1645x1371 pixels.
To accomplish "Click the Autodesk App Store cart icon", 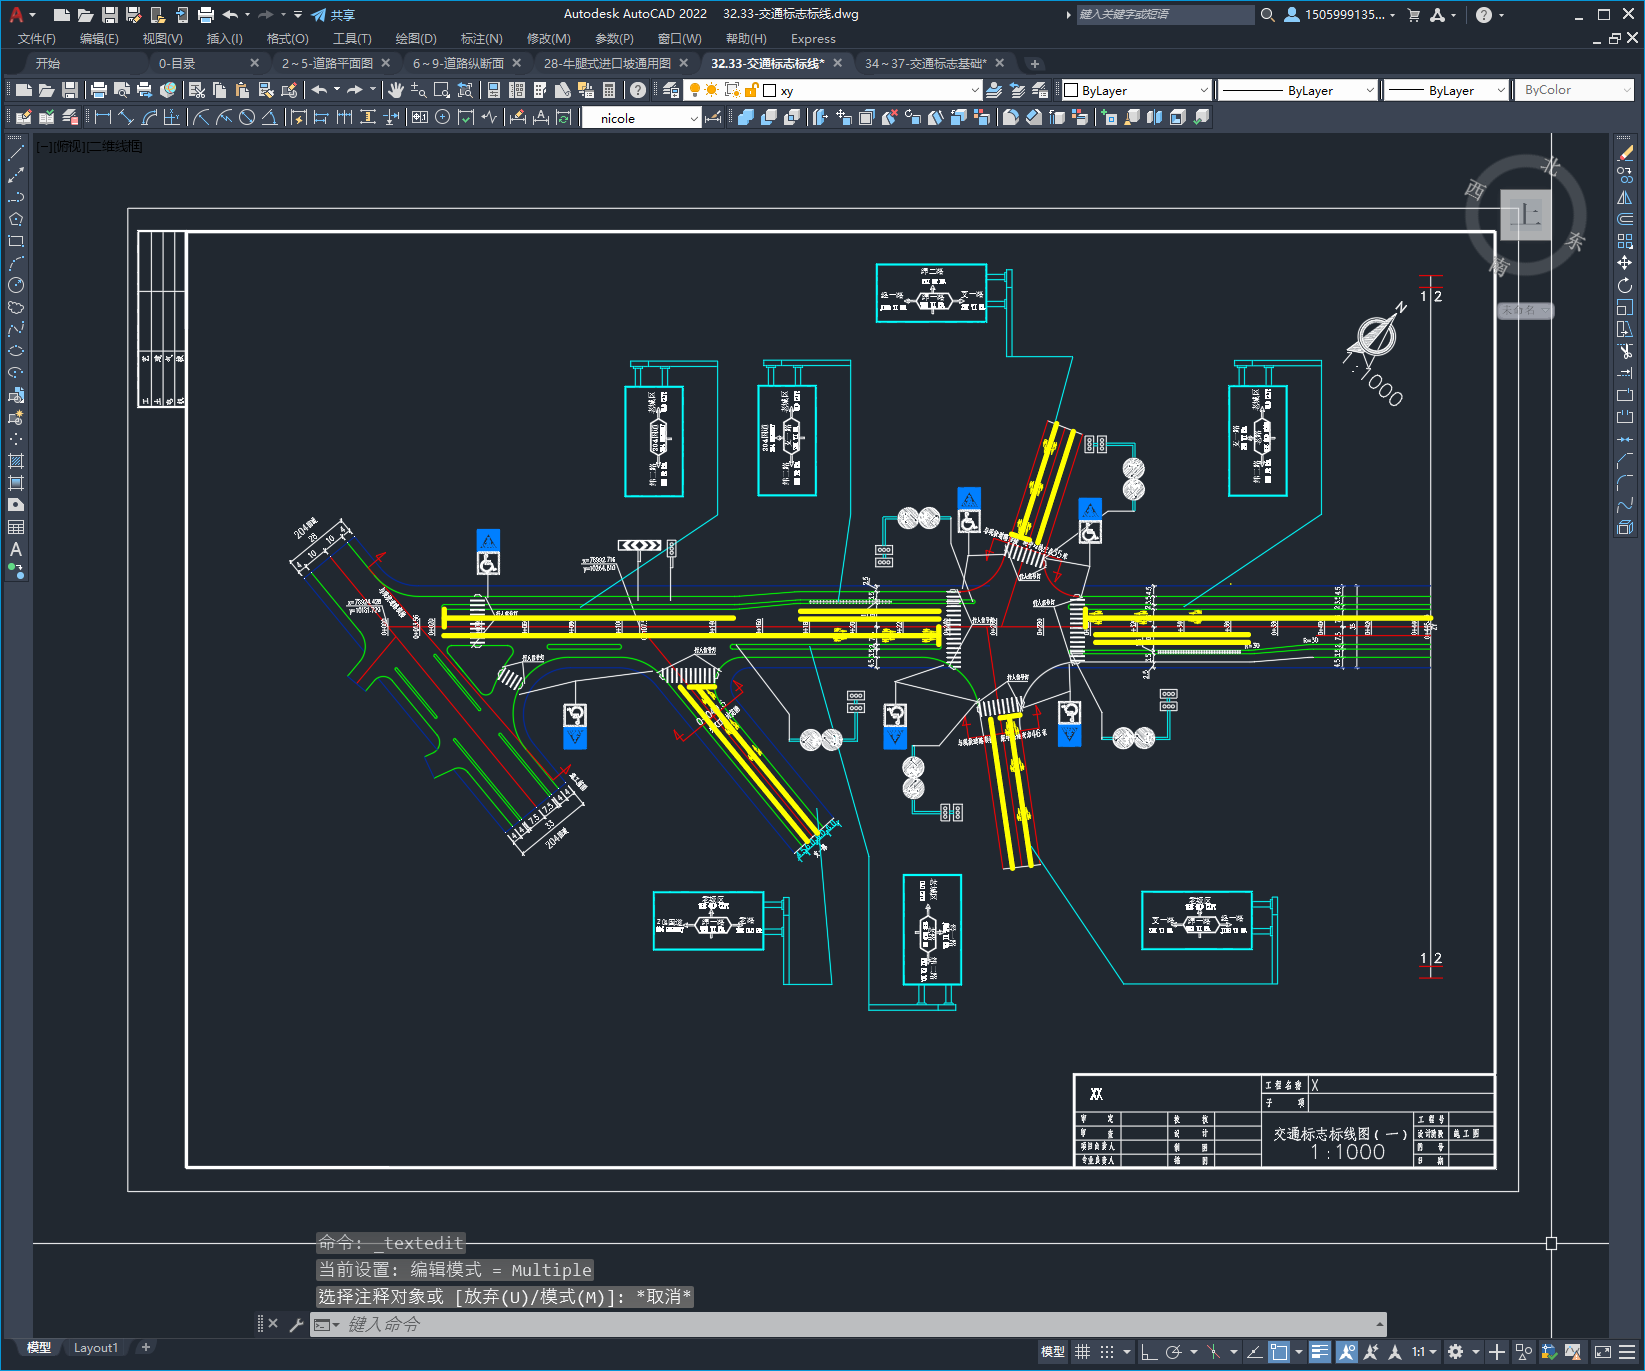I will coord(1414,15).
